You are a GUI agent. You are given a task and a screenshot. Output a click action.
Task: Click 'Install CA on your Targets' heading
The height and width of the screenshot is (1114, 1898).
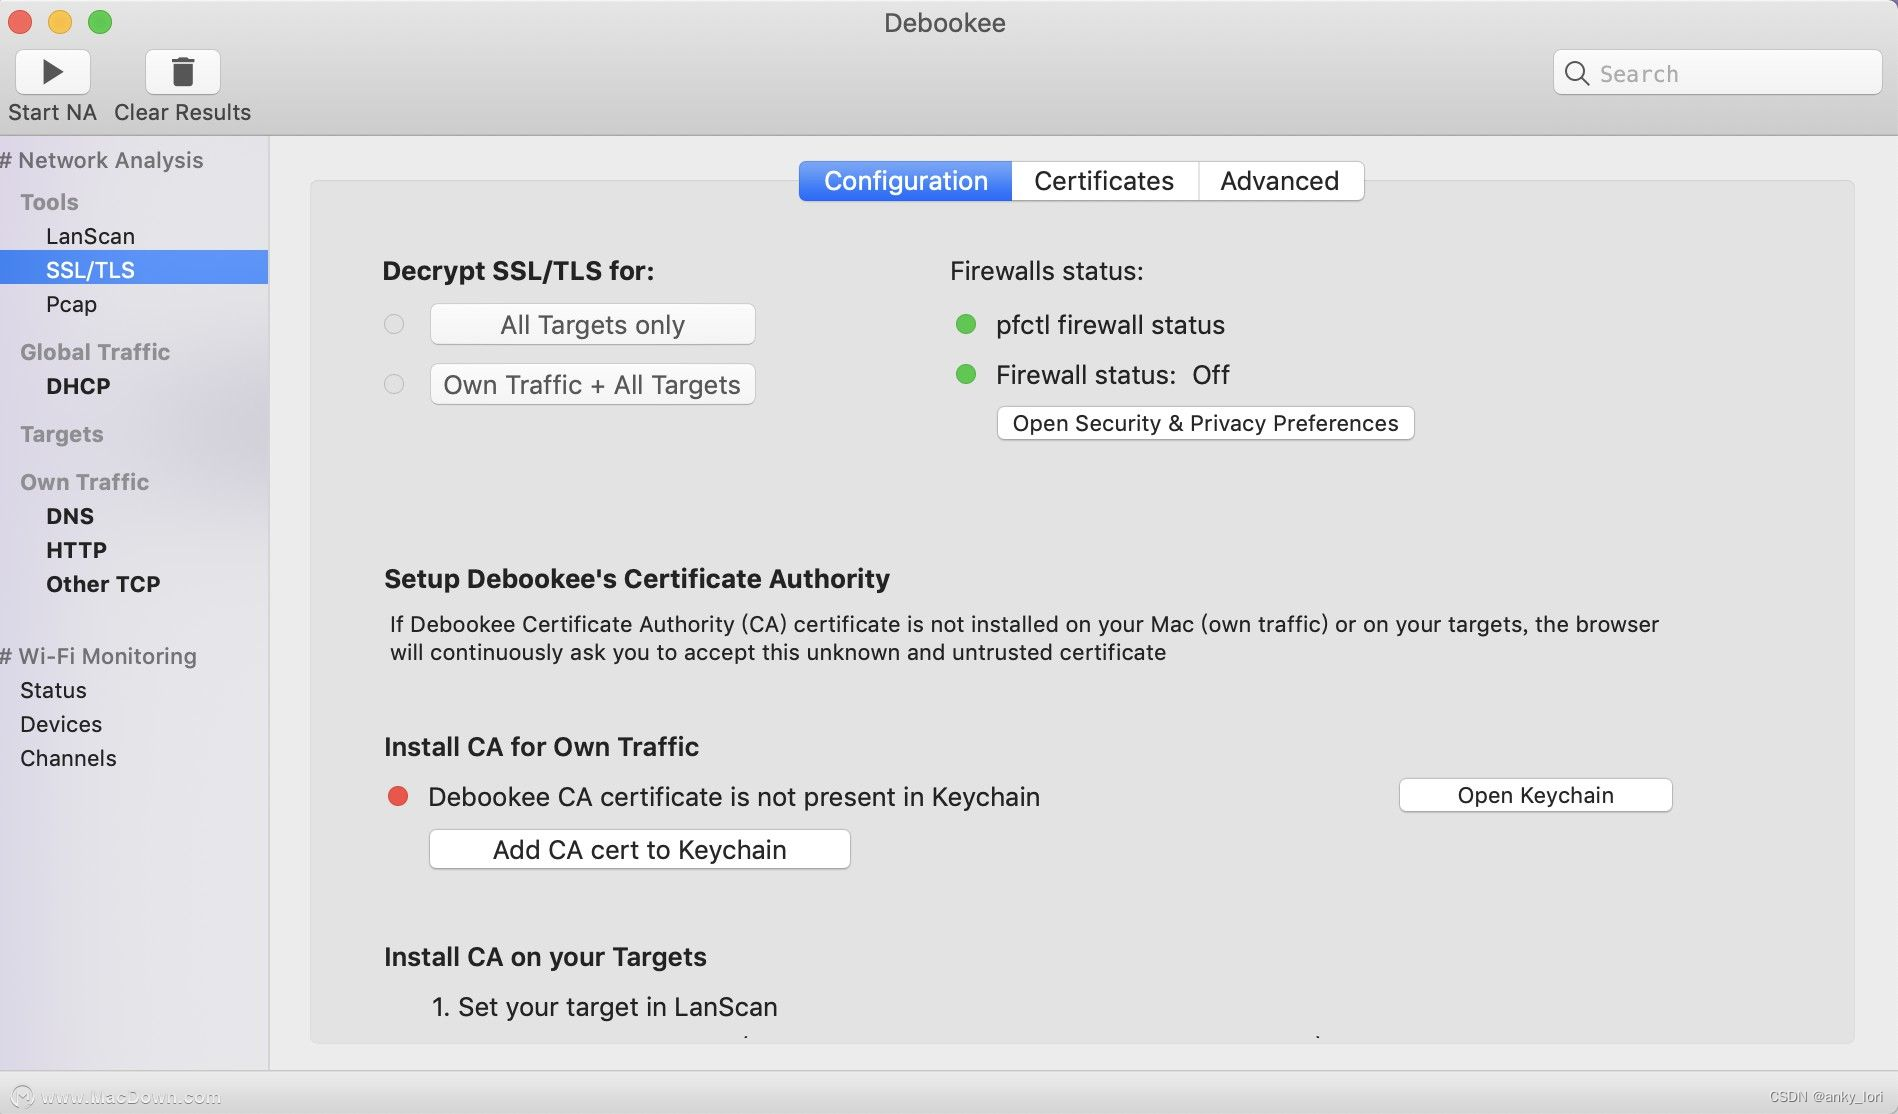545,957
